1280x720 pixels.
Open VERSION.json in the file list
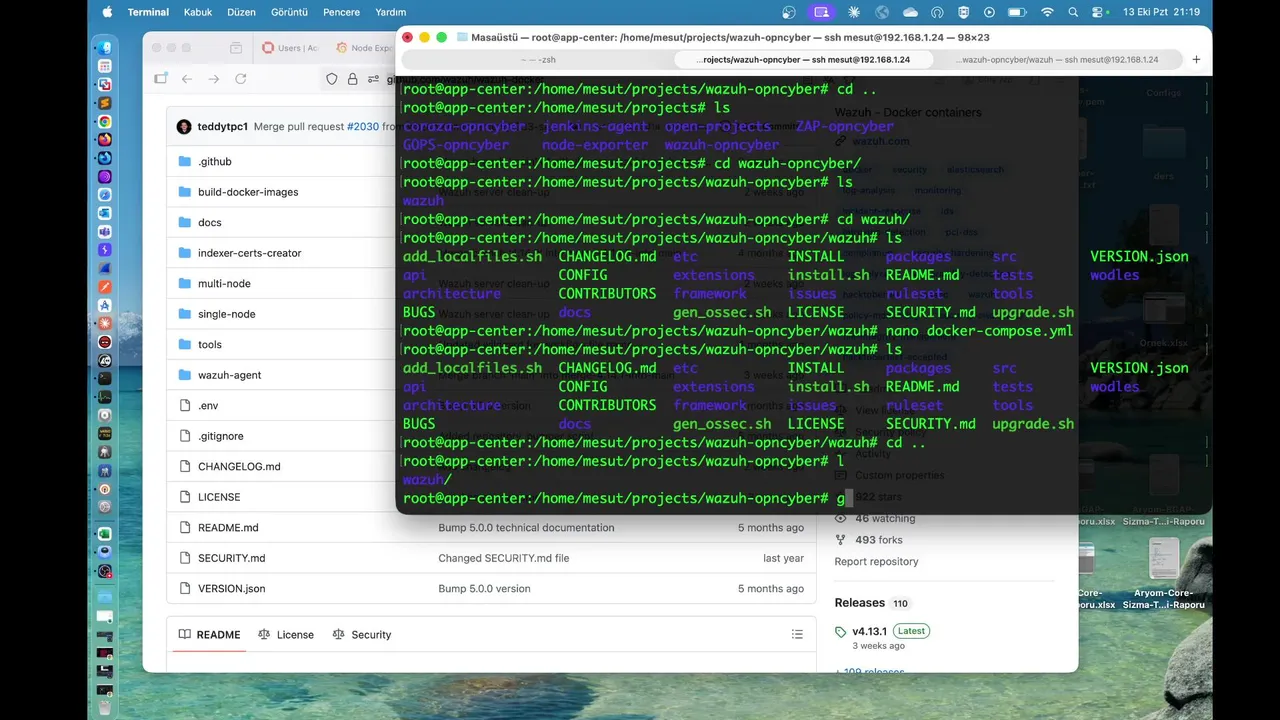[232, 588]
